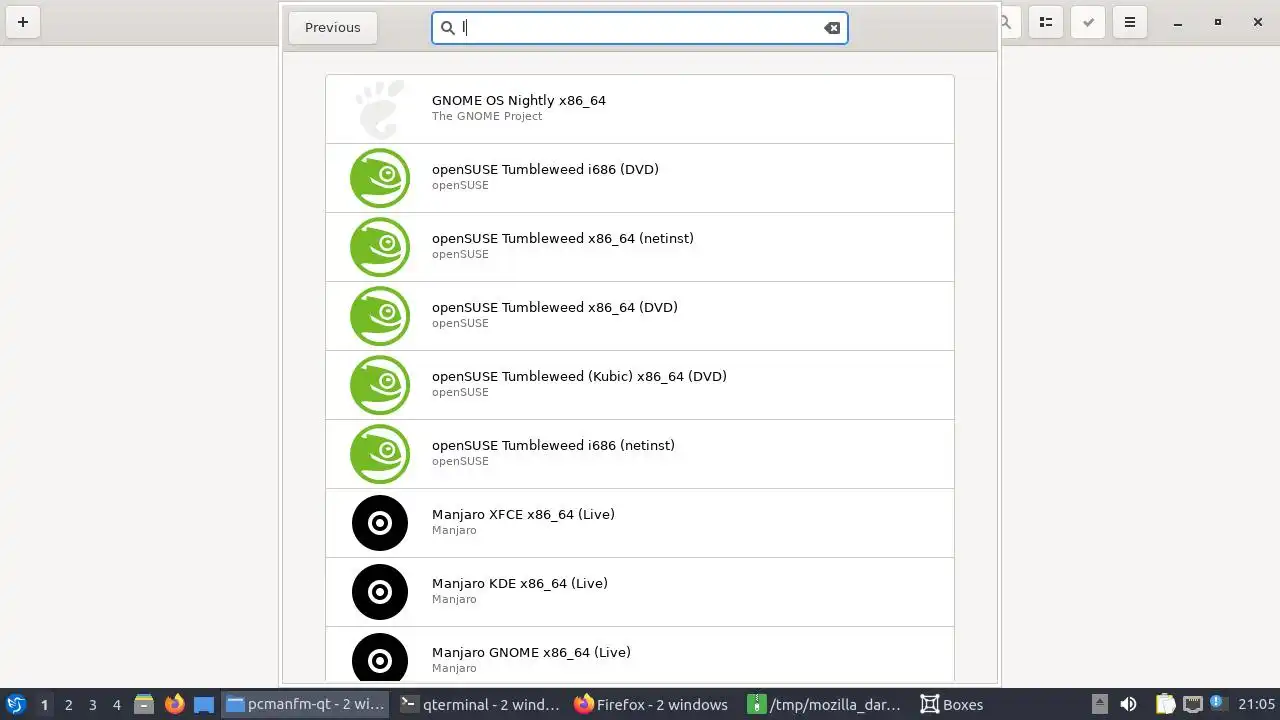Activate qterminal taskbar window group
The image size is (1280, 720).
coord(479,704)
